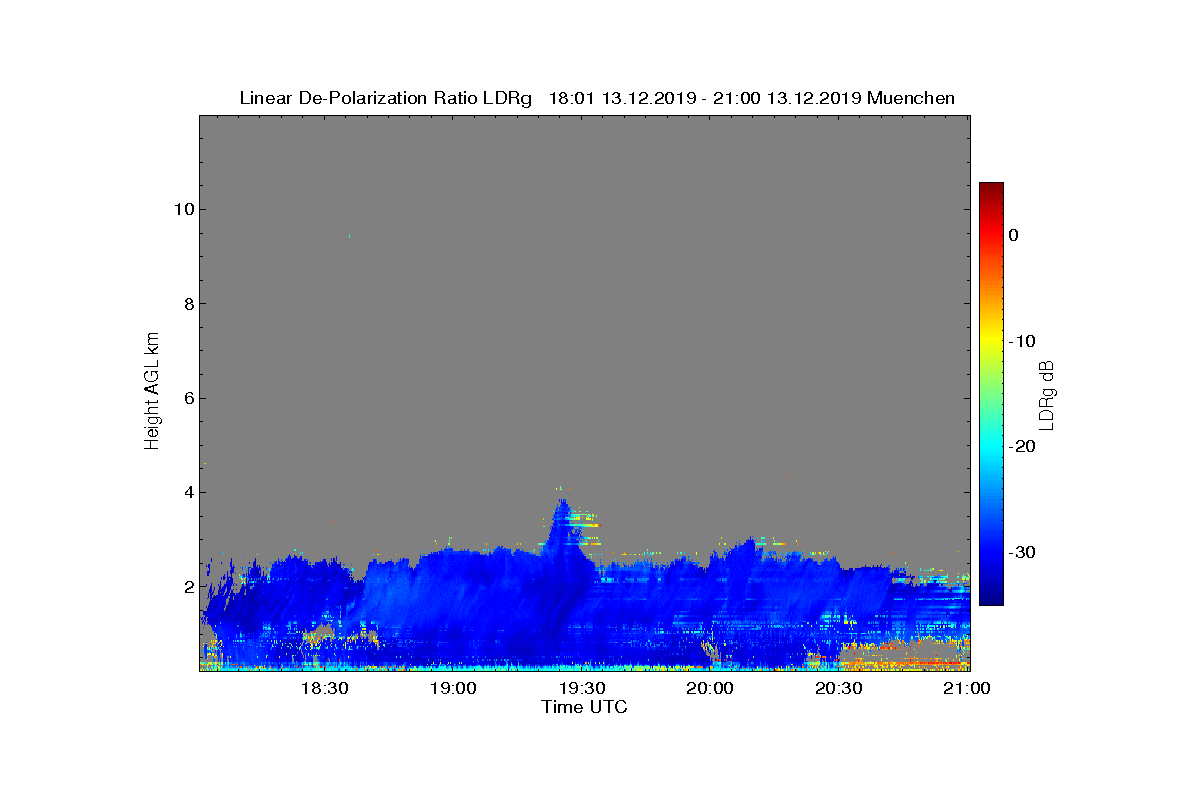Click the time tick label "18:30"
Screen dimensions: 1200x800
pos(325,688)
